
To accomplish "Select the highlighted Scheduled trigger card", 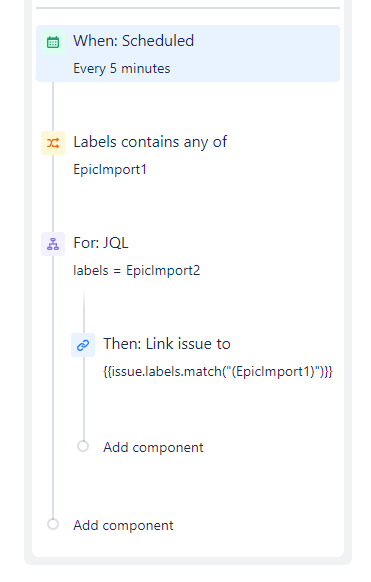I will click(188, 53).
